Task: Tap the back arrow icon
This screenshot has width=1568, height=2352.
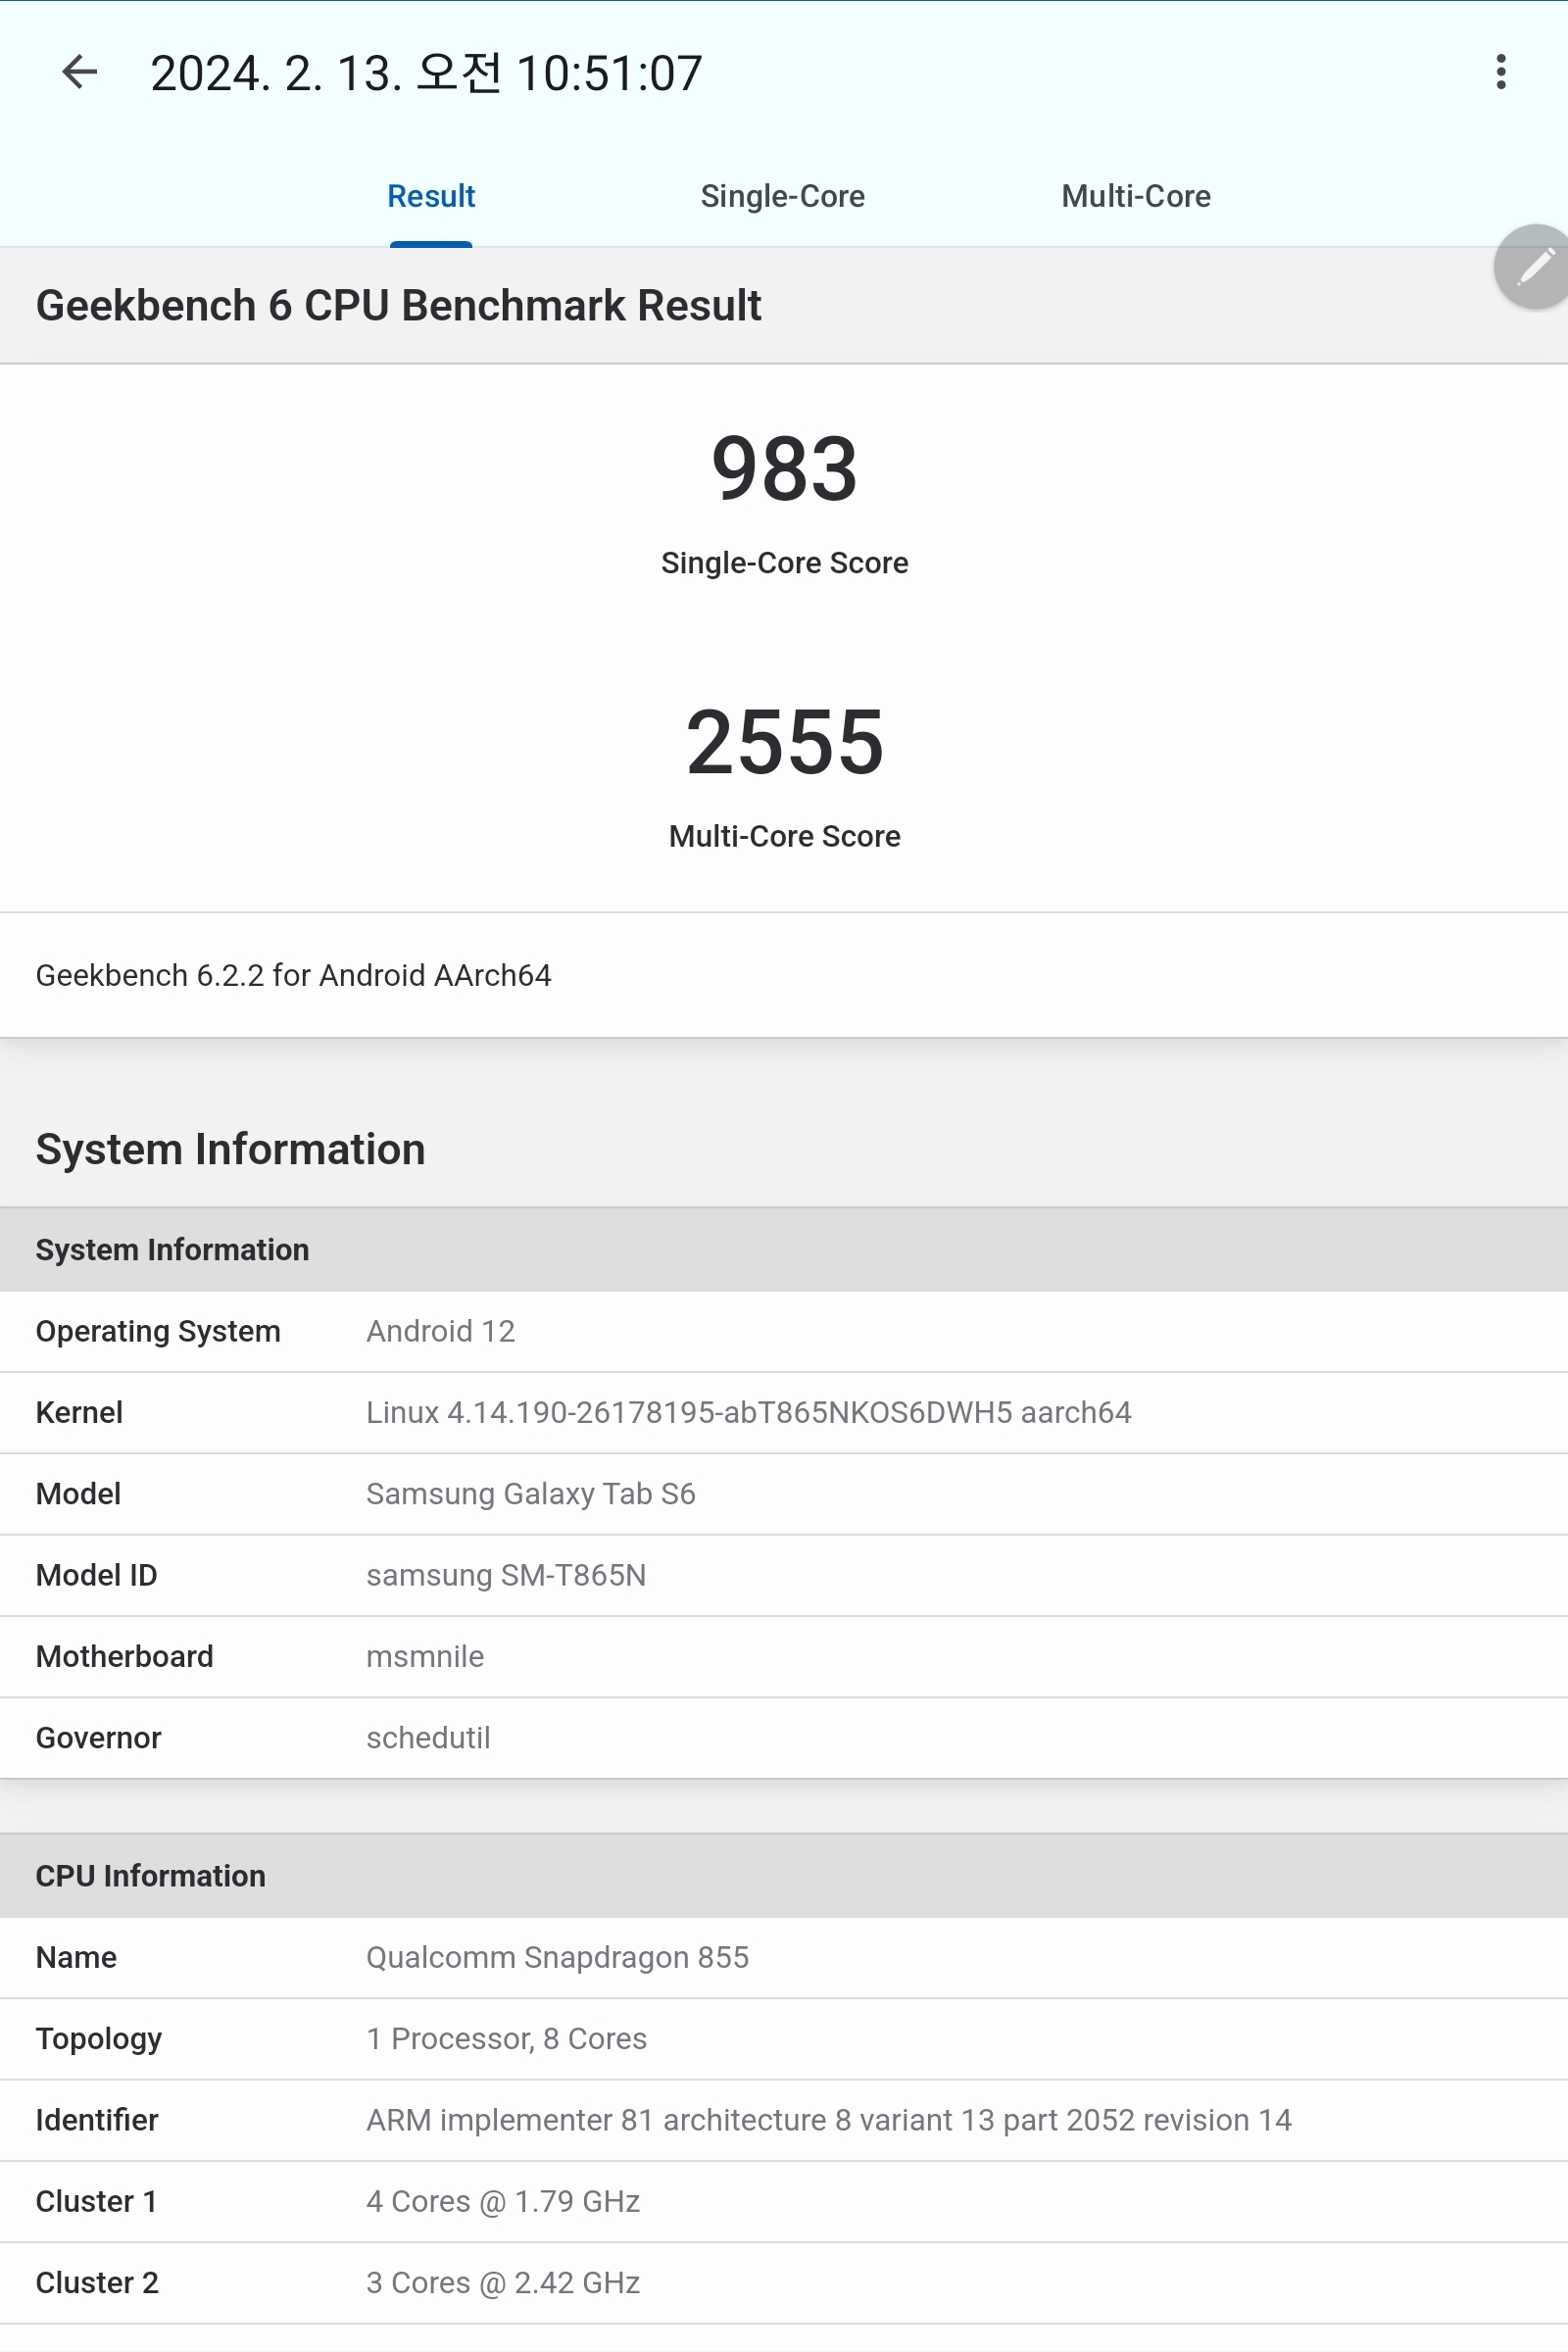Action: [x=79, y=72]
